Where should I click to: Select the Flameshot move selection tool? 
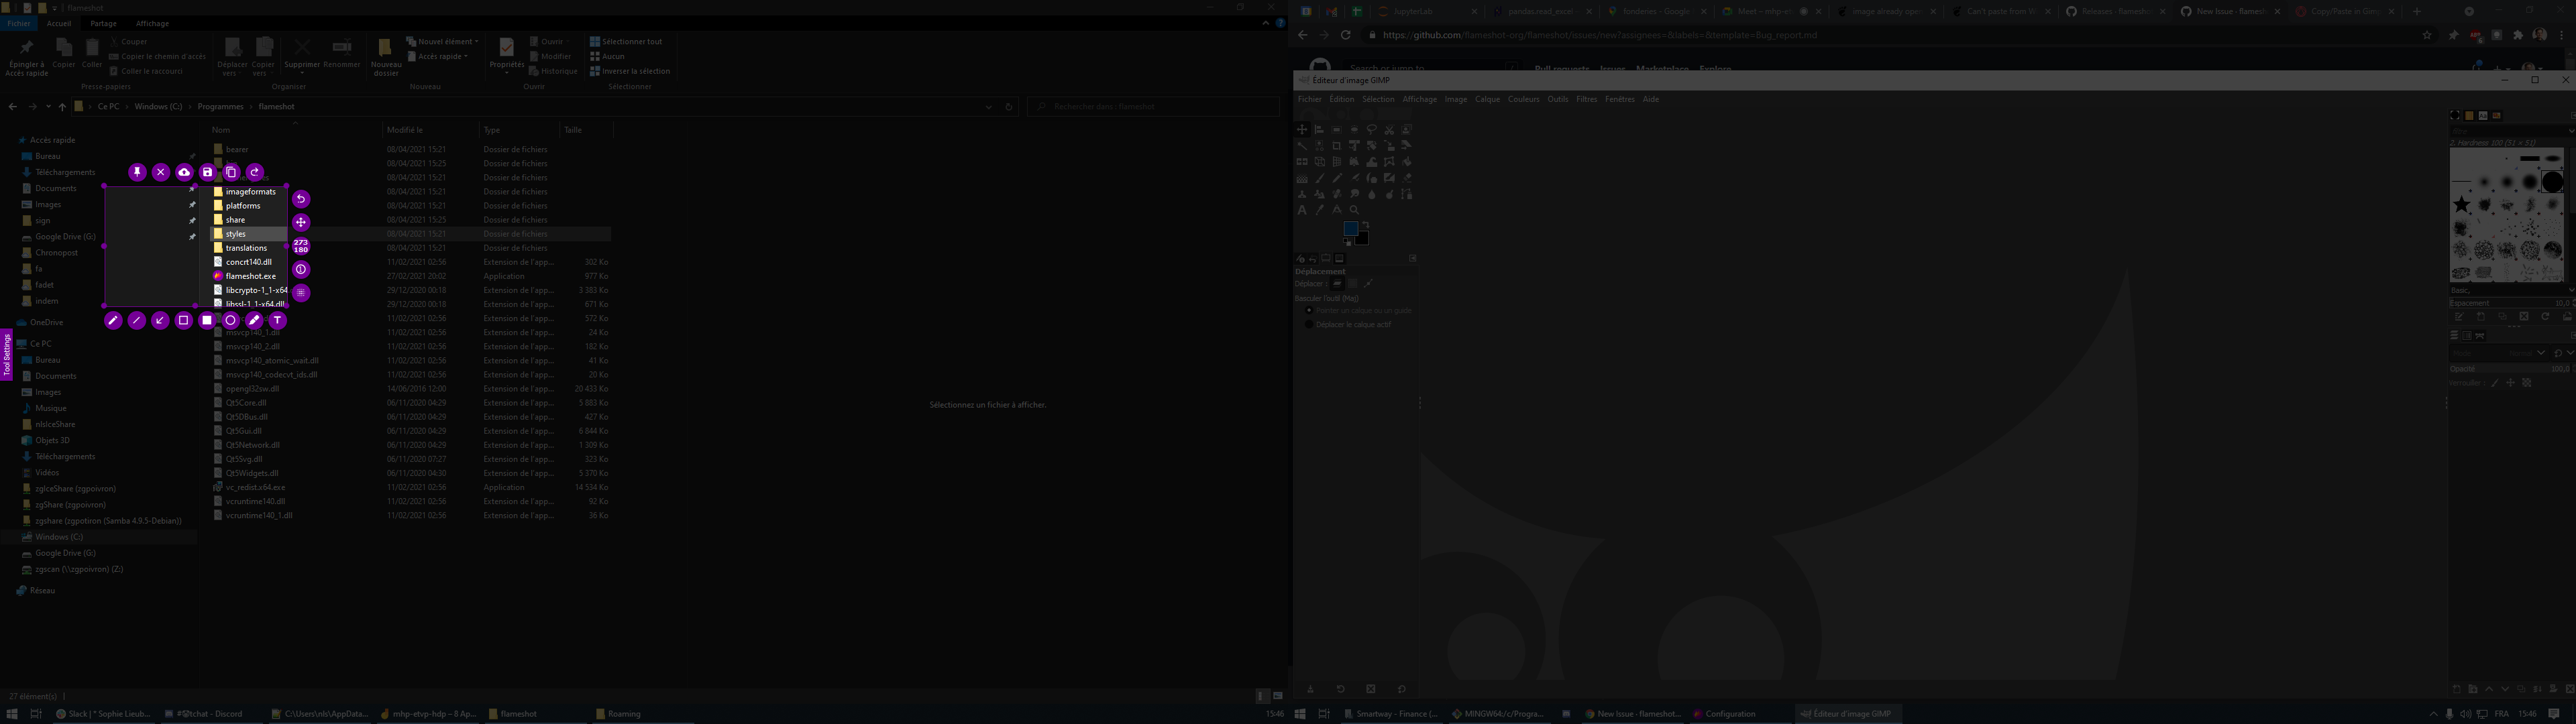pos(301,222)
